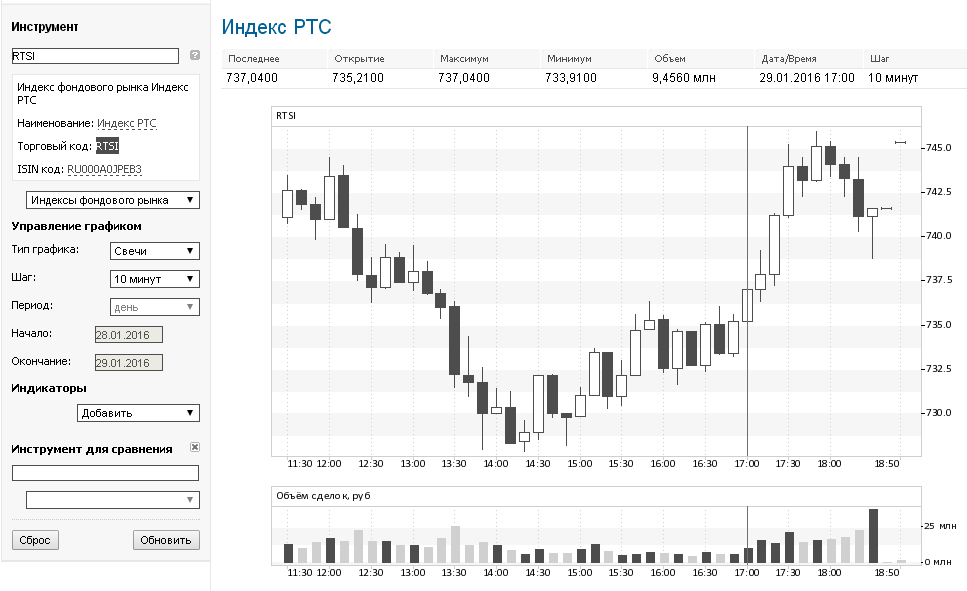Click the ISIN code RU000A0JPEB3

104,169
